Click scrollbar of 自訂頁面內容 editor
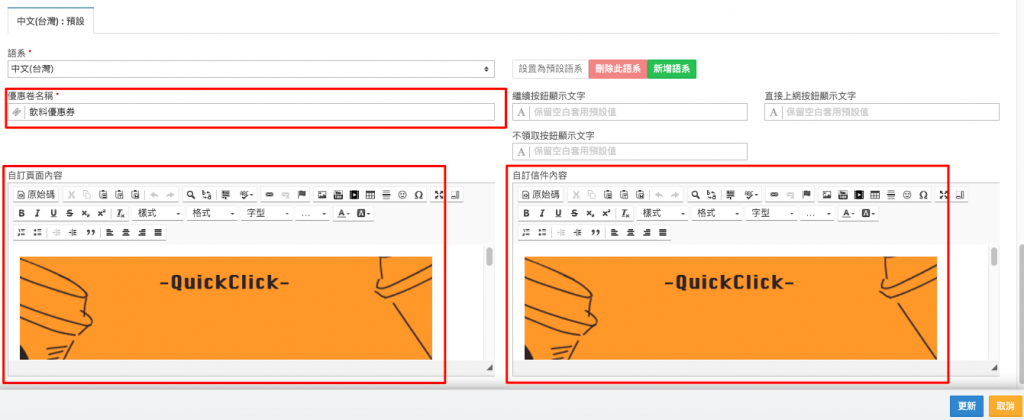The width and height of the screenshot is (1024, 420). [489, 256]
